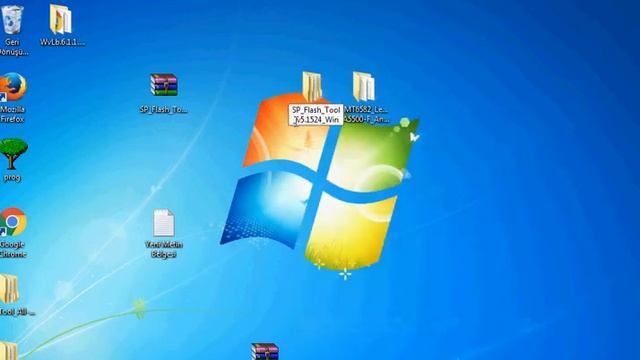This screenshot has height=360, width=640.
Task: Select the Mozilla Firefox shortcut icon
Action: click(13, 87)
